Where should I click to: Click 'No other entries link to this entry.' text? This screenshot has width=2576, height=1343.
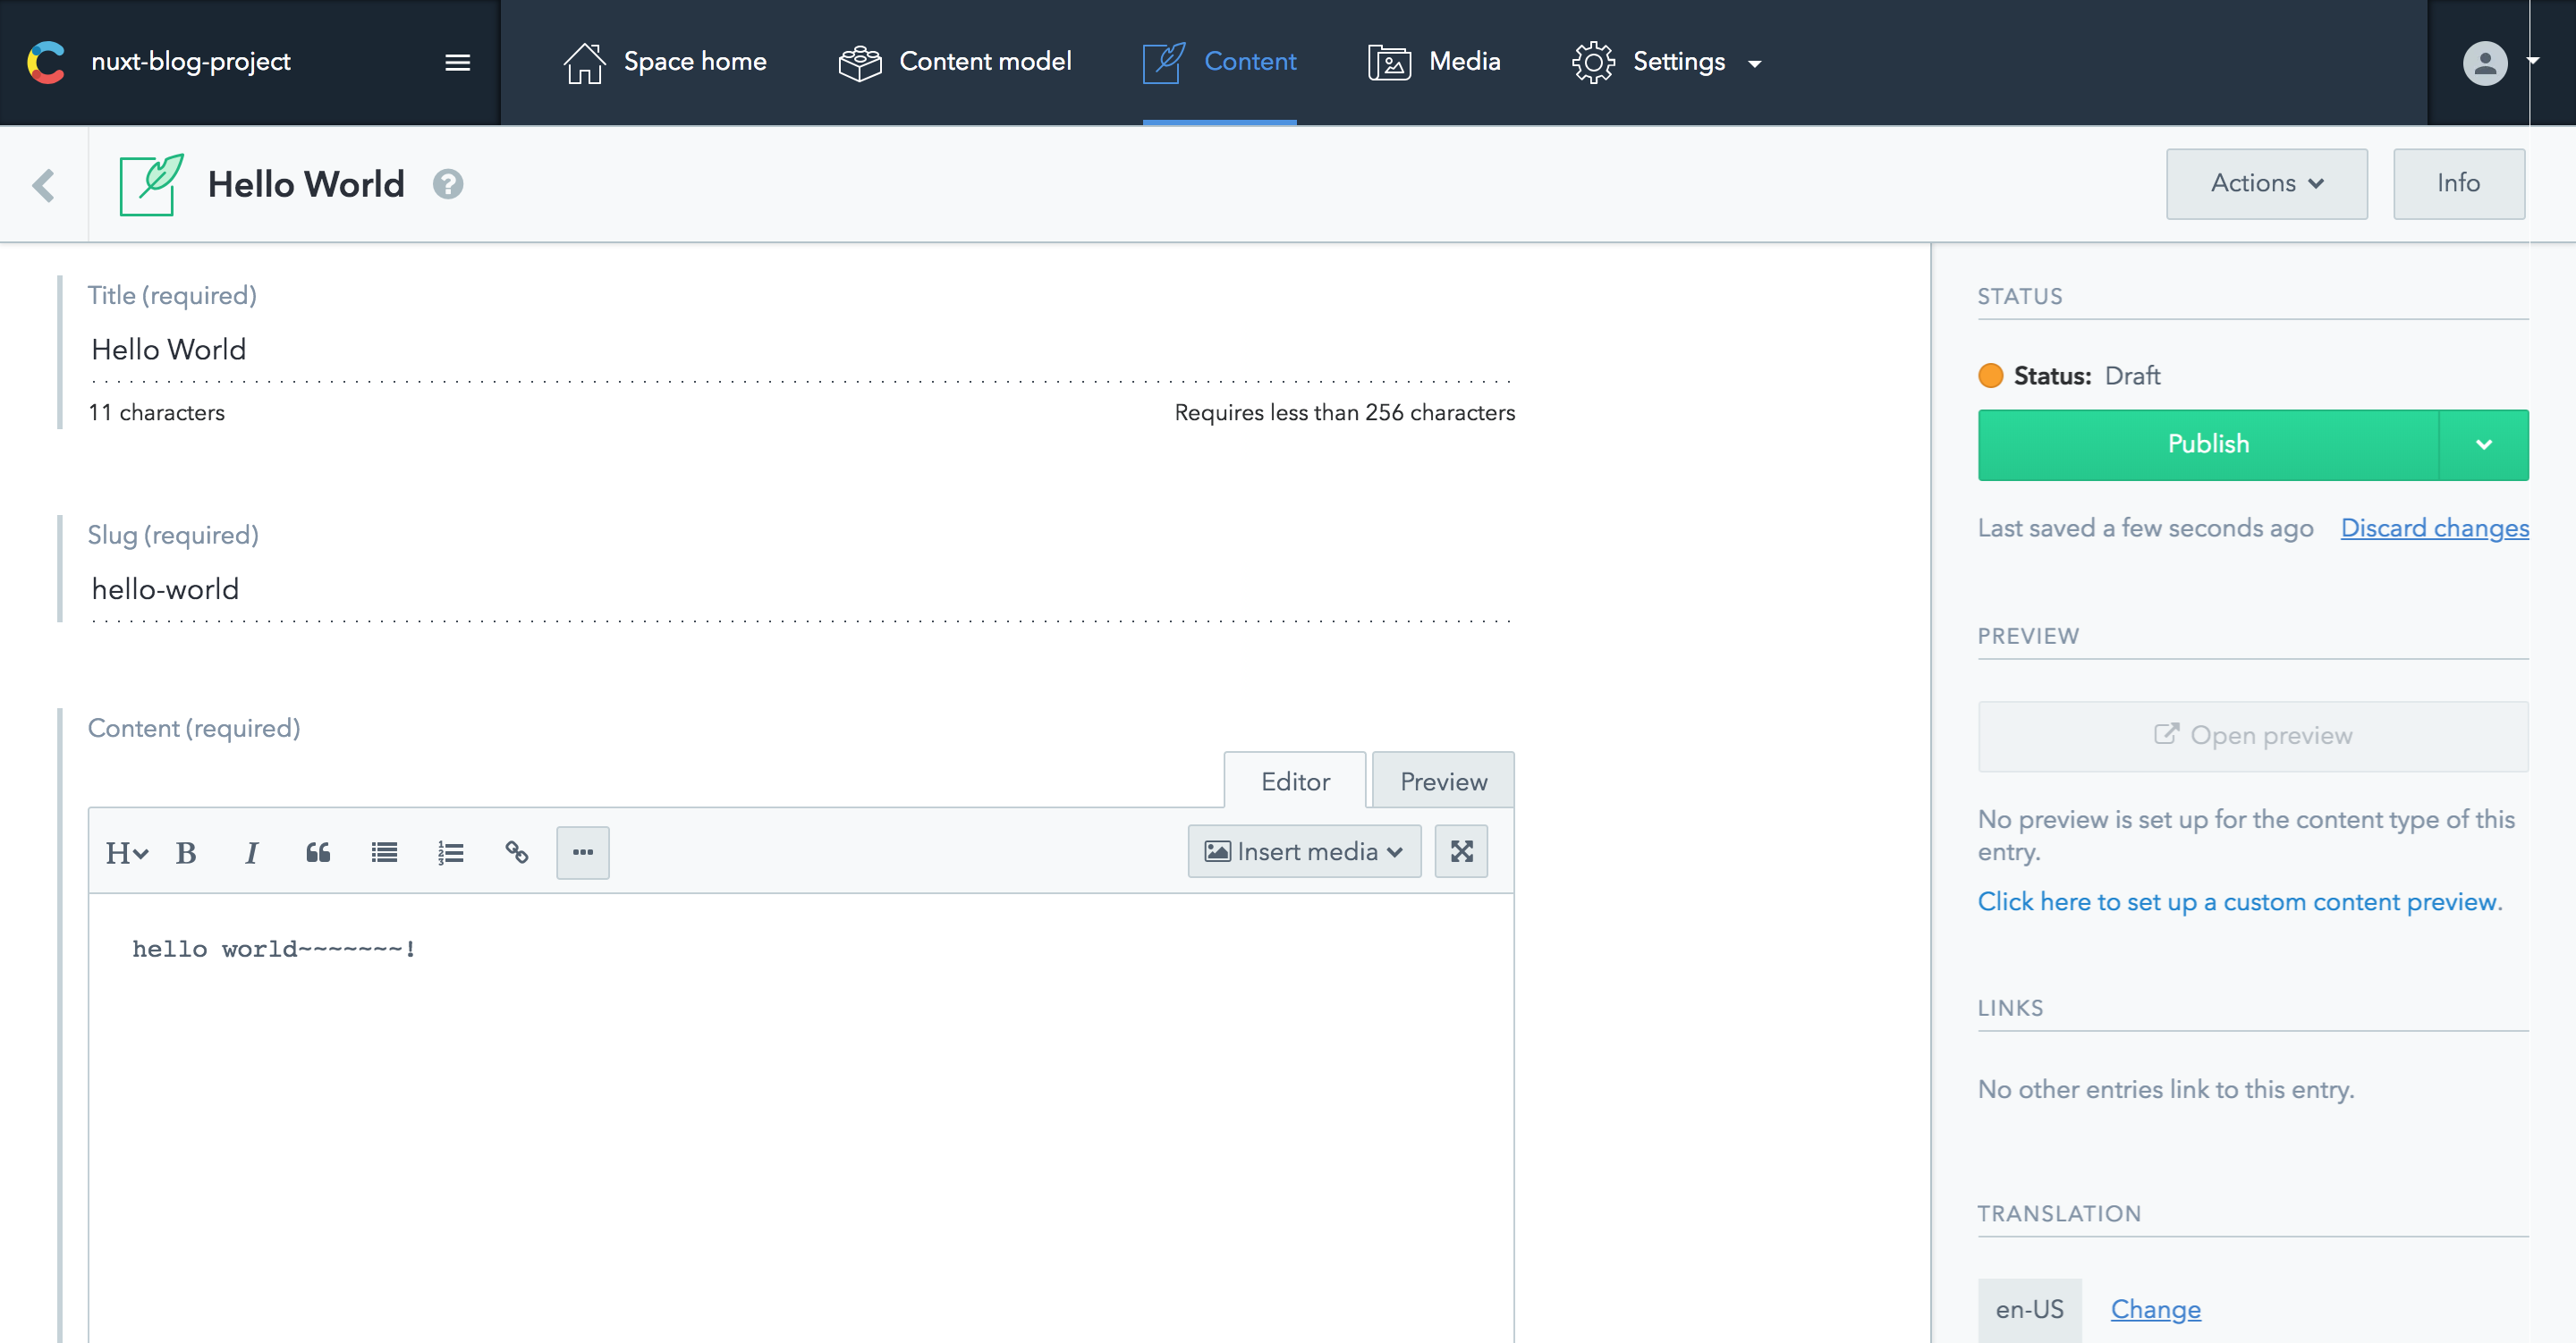click(x=2166, y=1089)
